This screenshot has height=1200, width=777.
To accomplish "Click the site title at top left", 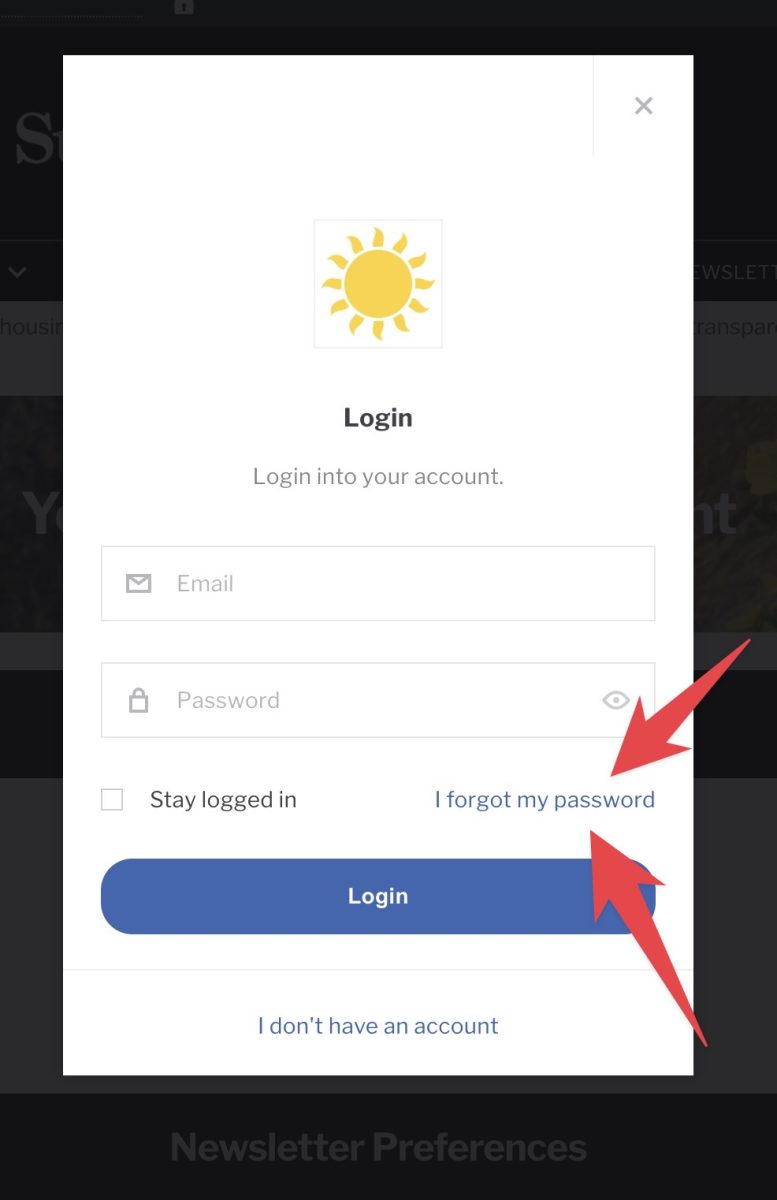I will [38, 140].
